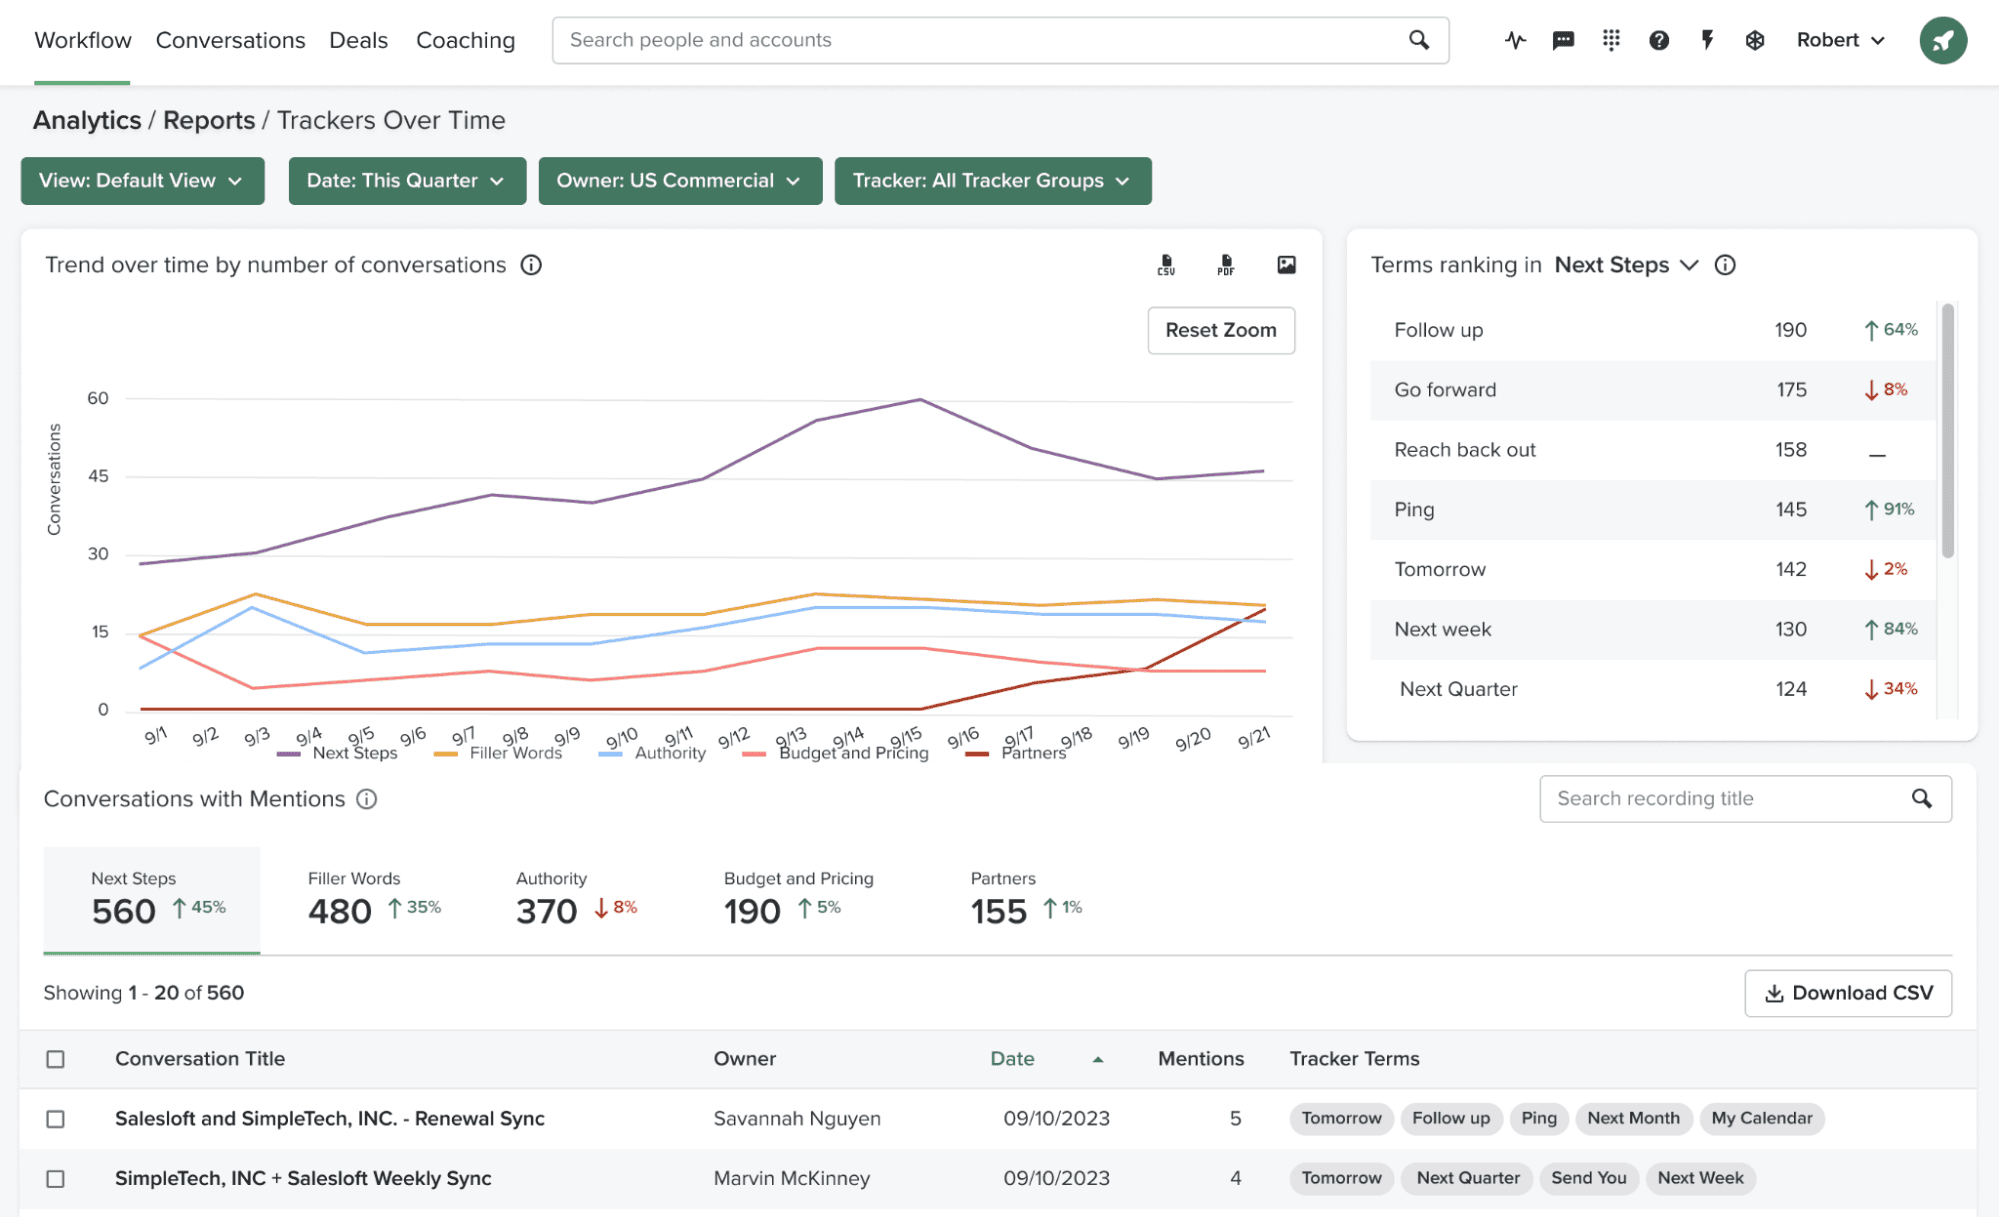Go to the Conversations tab
The height and width of the screenshot is (1219, 1999).
click(230, 40)
